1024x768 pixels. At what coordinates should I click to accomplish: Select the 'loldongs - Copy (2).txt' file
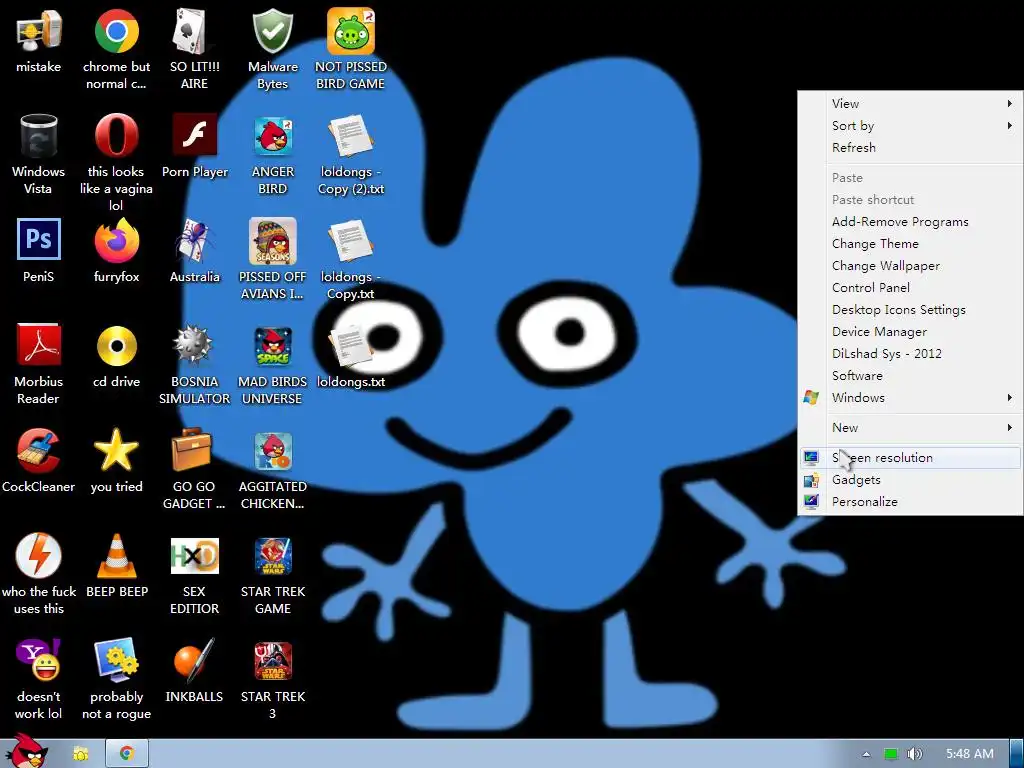pyautogui.click(x=351, y=136)
